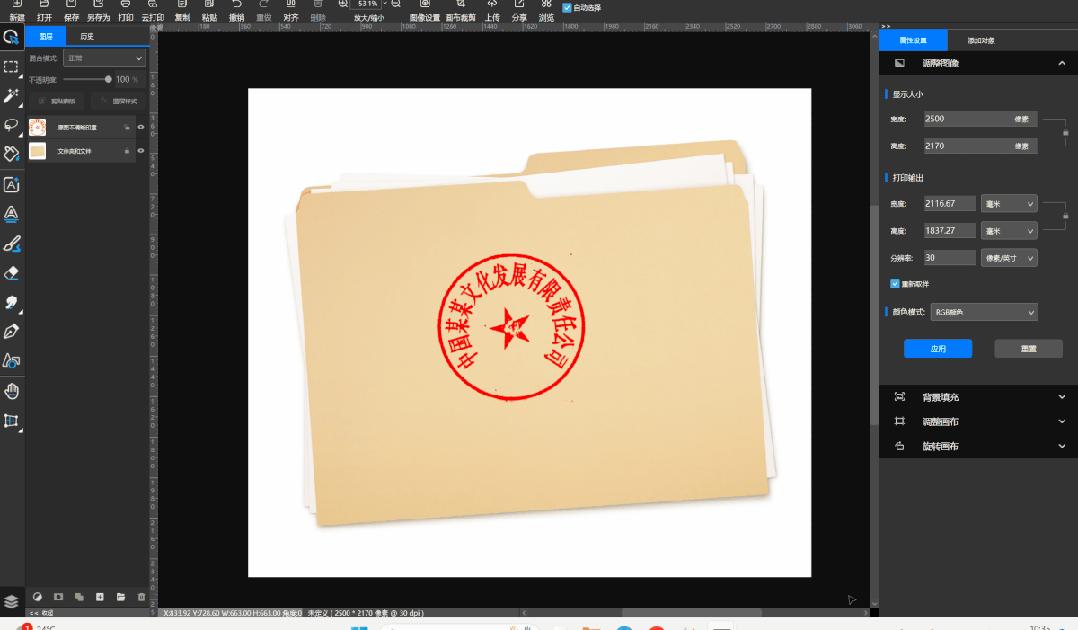
Task: Select the rectangular marquee selection tool
Action: [11, 67]
